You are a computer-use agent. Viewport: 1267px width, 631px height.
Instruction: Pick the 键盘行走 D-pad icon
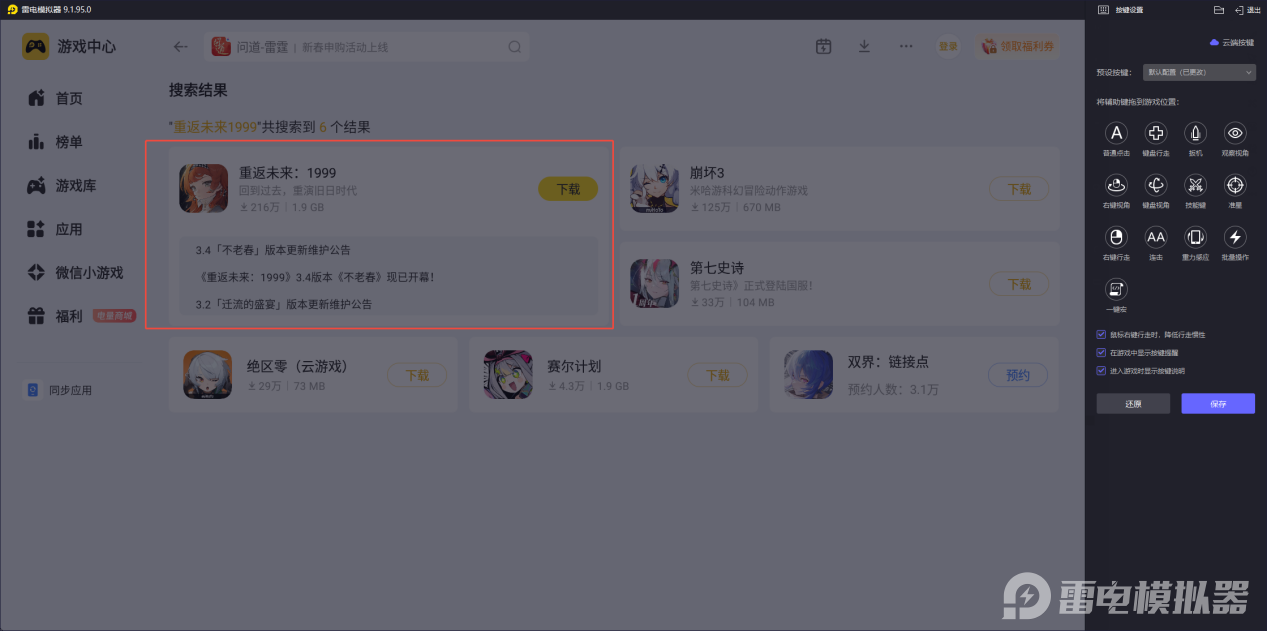tap(1156, 133)
